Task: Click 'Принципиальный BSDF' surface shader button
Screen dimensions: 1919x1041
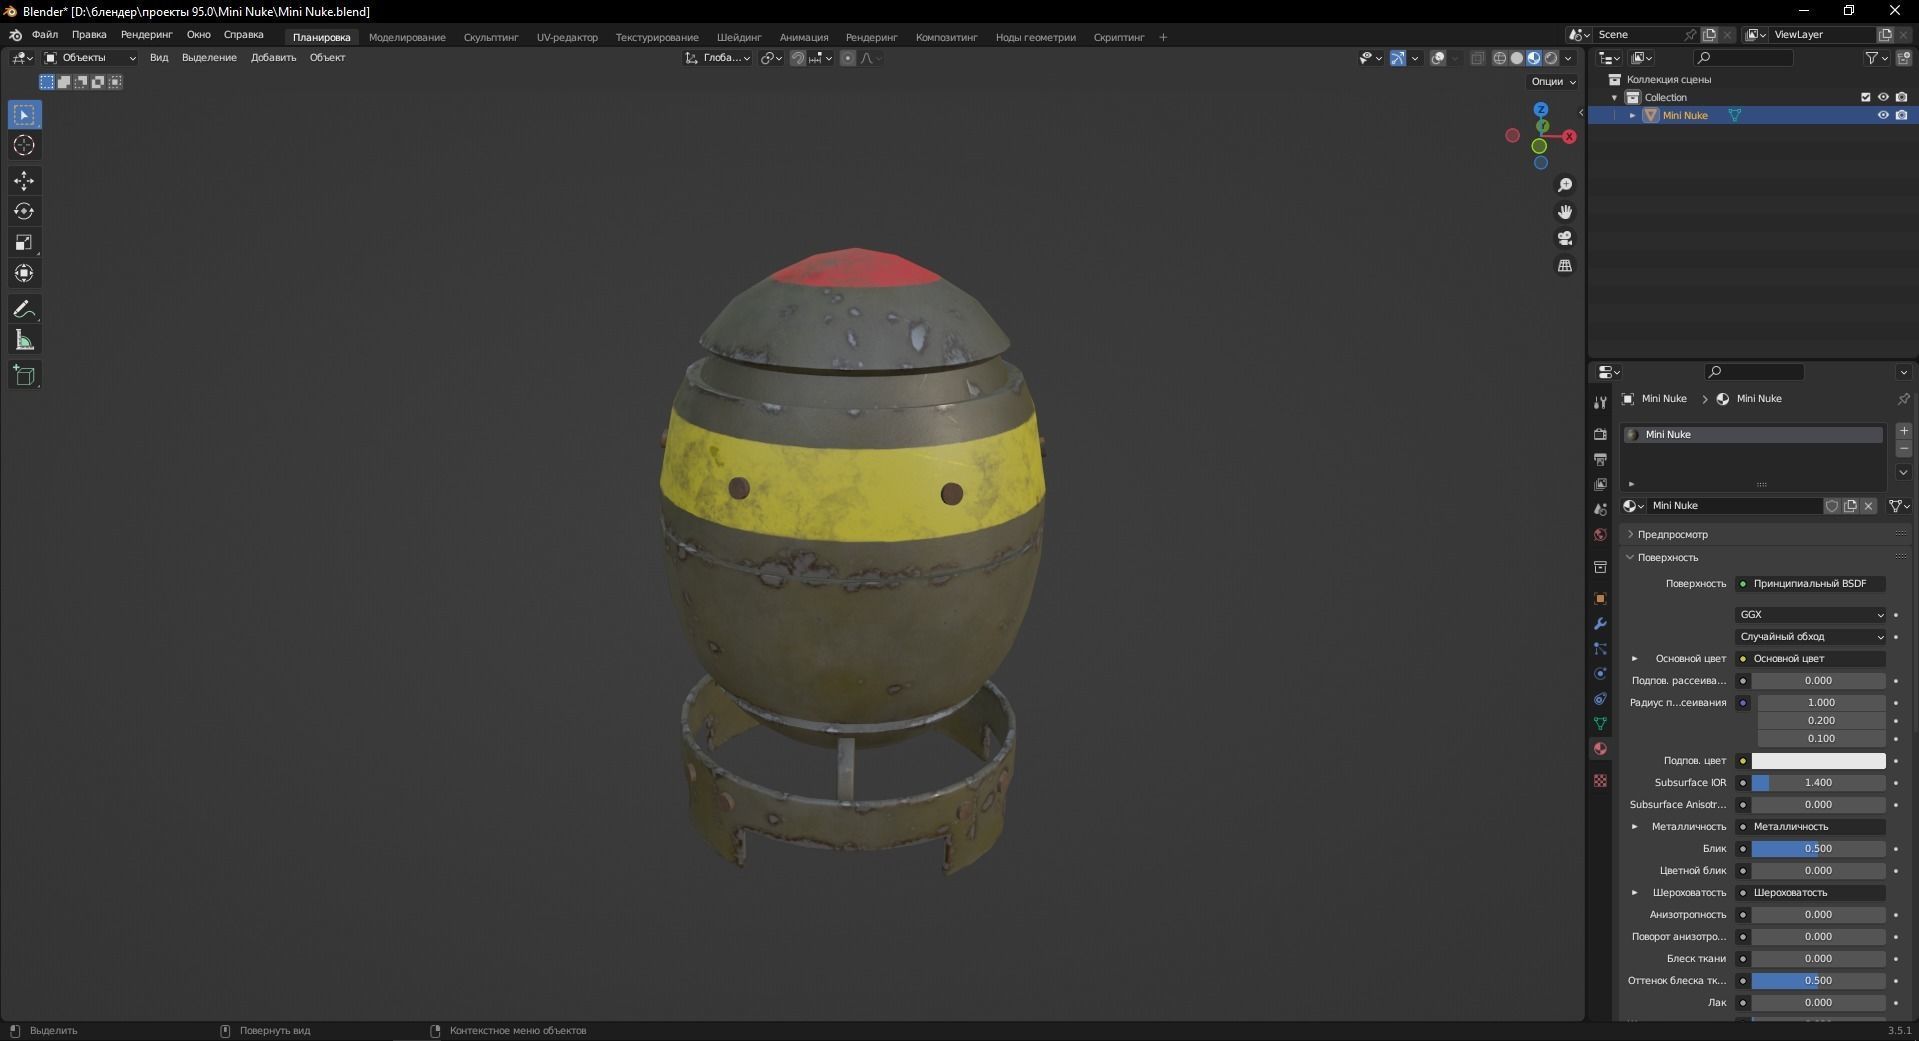Action: [1811, 584]
